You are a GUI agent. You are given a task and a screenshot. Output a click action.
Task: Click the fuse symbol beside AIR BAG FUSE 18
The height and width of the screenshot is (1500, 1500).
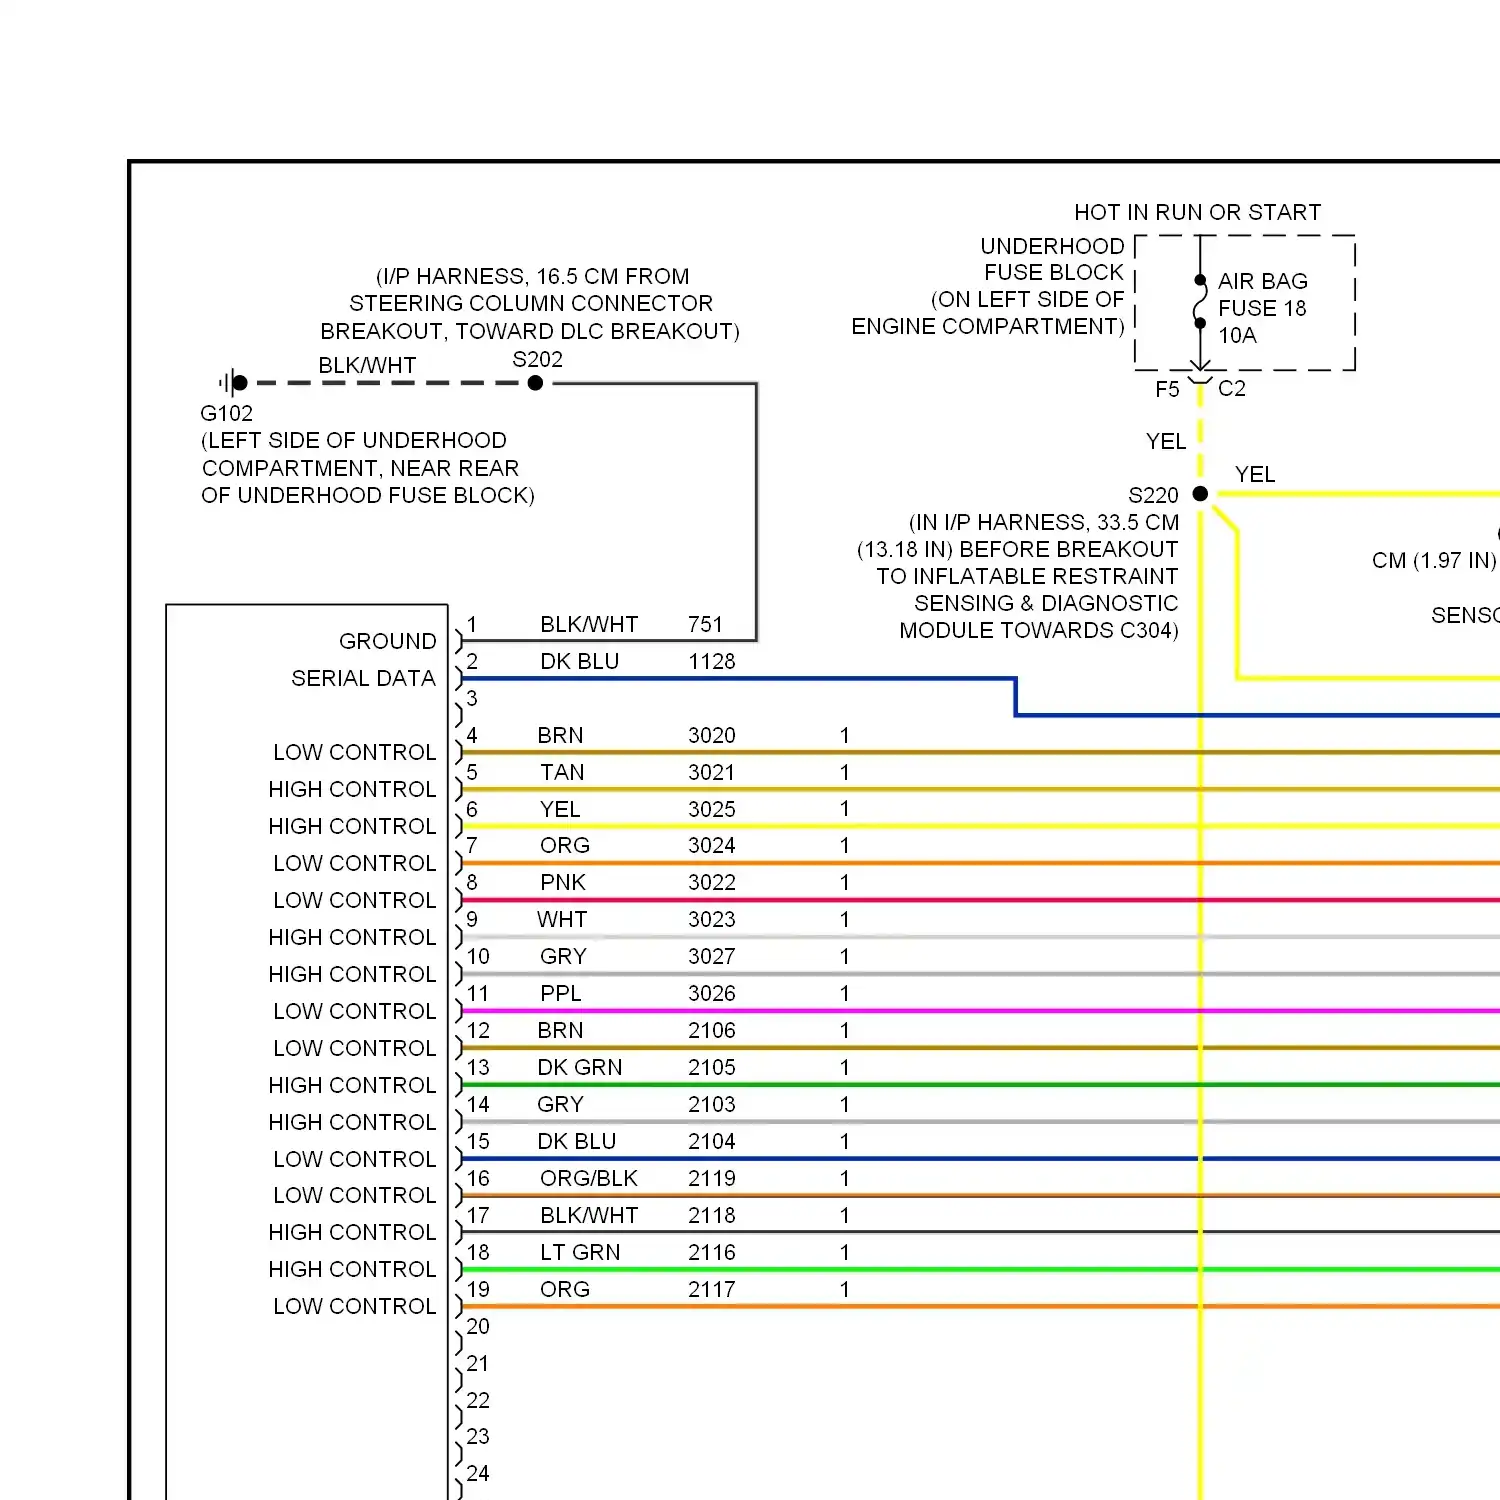1200,302
